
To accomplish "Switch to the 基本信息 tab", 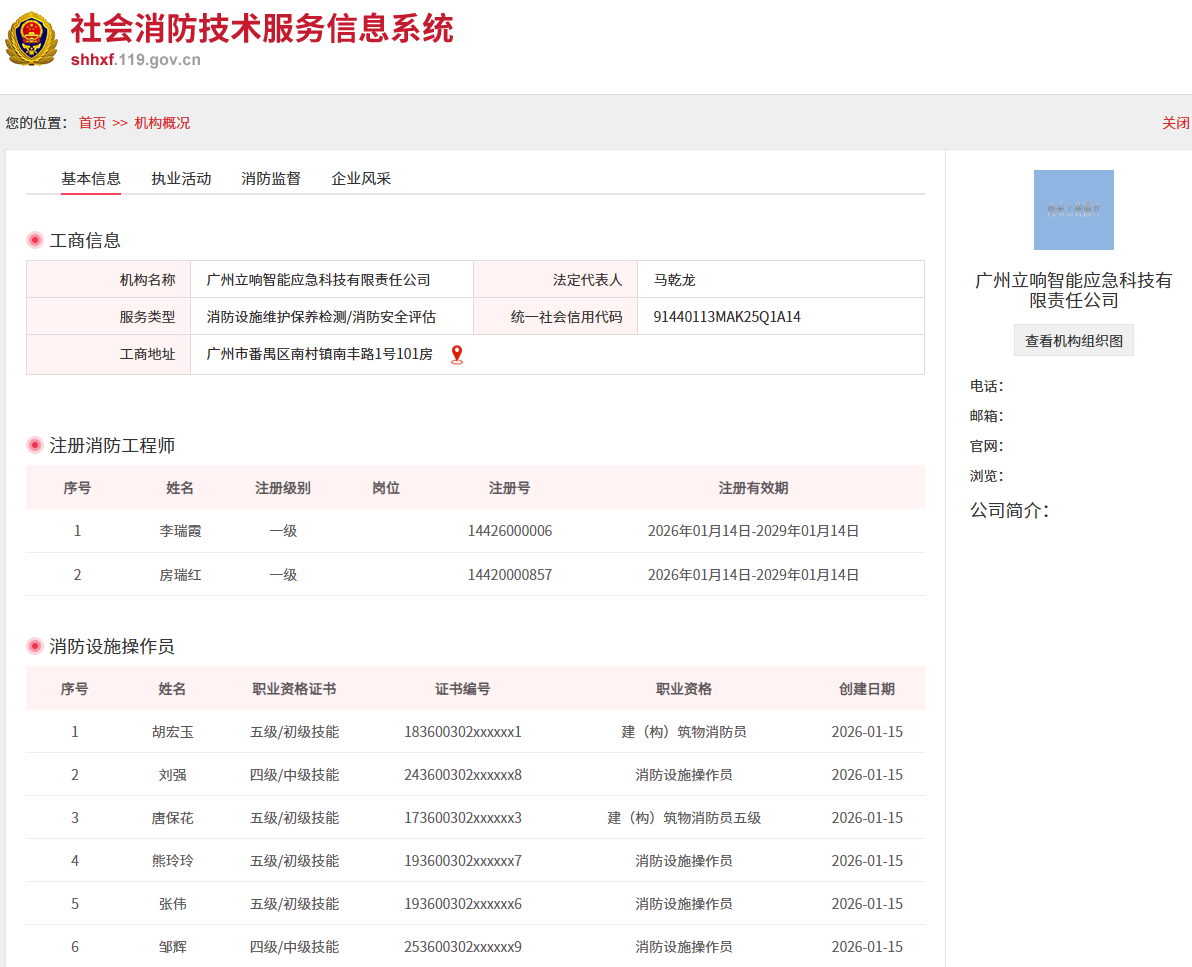I will [x=91, y=179].
